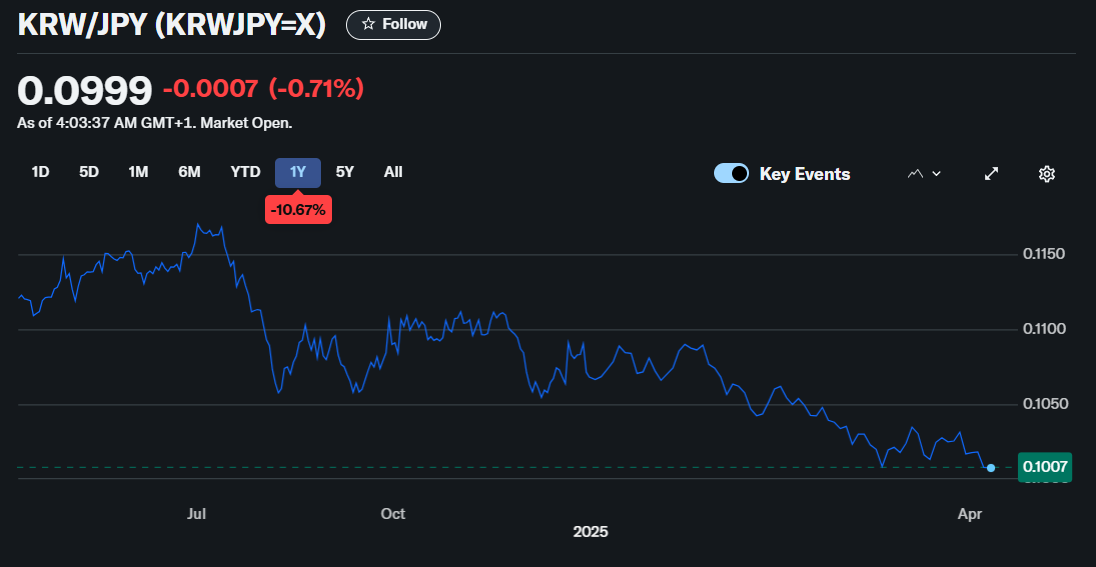The image size is (1096, 567).
Task: Select the 1D time range
Action: 40,172
